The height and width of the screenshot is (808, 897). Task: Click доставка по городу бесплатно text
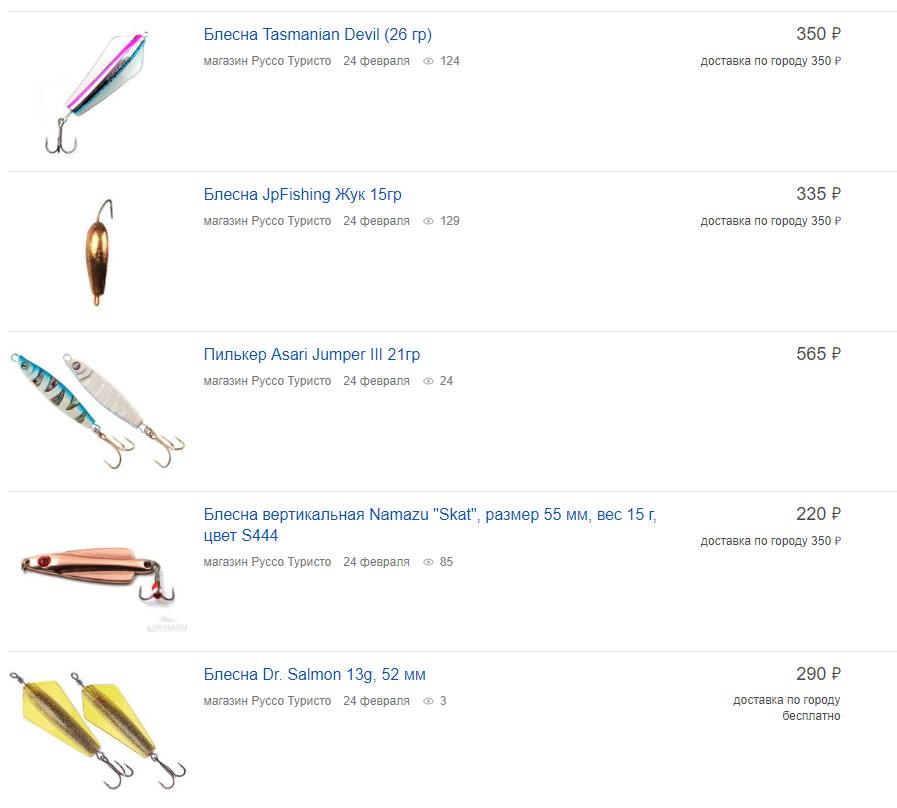pyautogui.click(x=787, y=708)
